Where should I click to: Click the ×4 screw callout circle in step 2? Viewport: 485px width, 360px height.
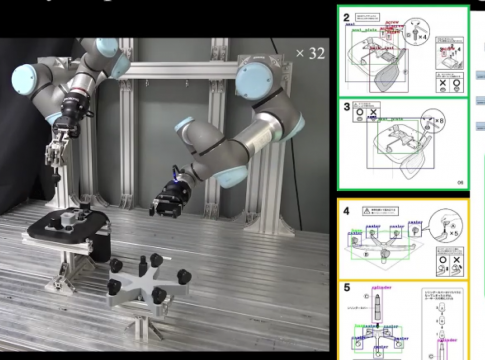tap(416, 31)
